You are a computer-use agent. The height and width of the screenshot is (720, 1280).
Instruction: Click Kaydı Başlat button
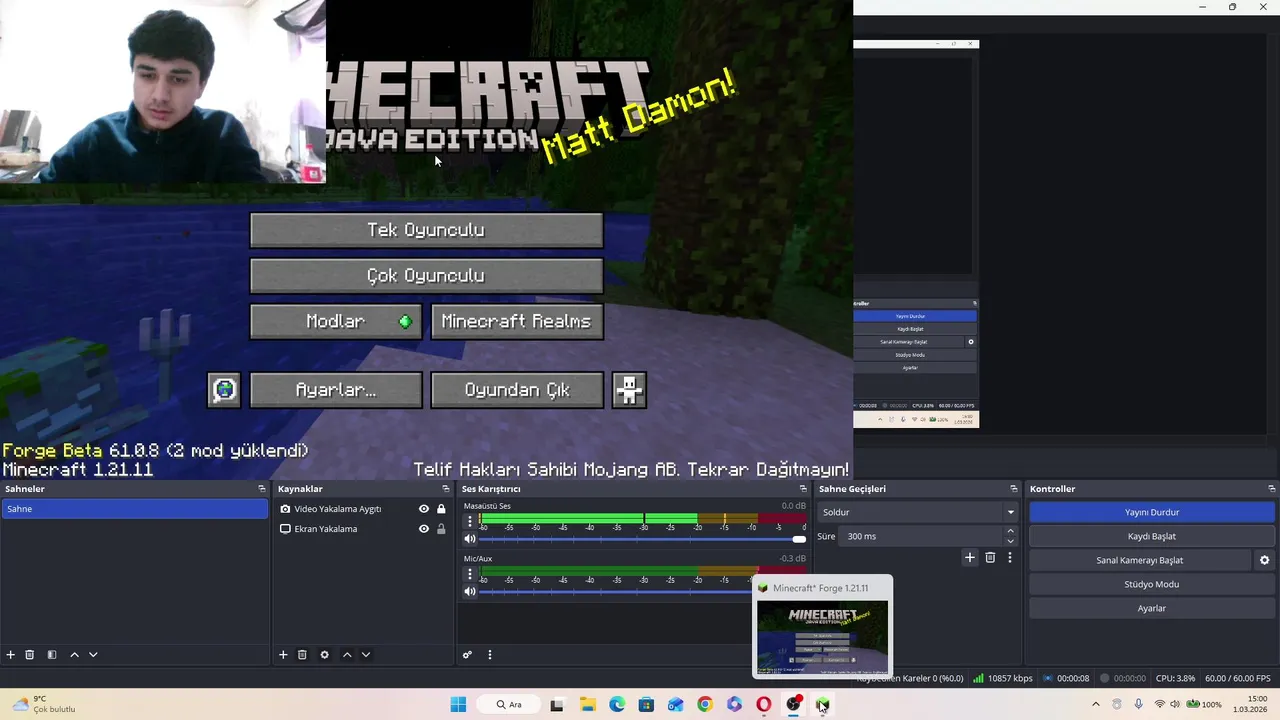click(1152, 536)
